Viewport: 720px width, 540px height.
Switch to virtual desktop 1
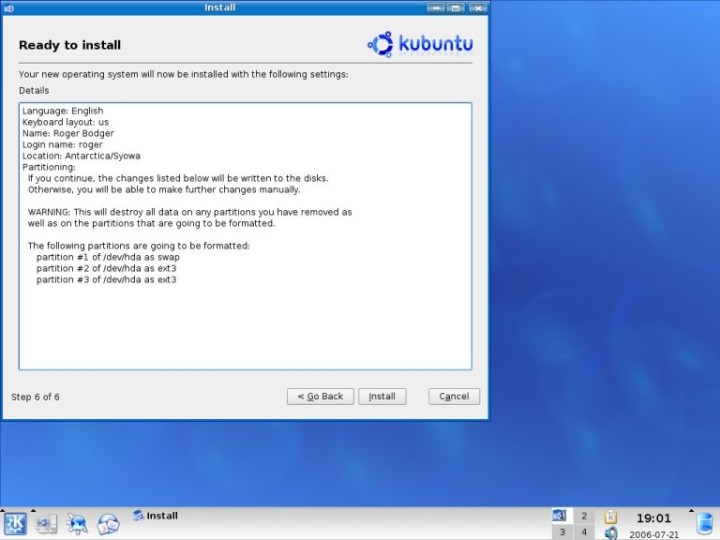(561, 516)
